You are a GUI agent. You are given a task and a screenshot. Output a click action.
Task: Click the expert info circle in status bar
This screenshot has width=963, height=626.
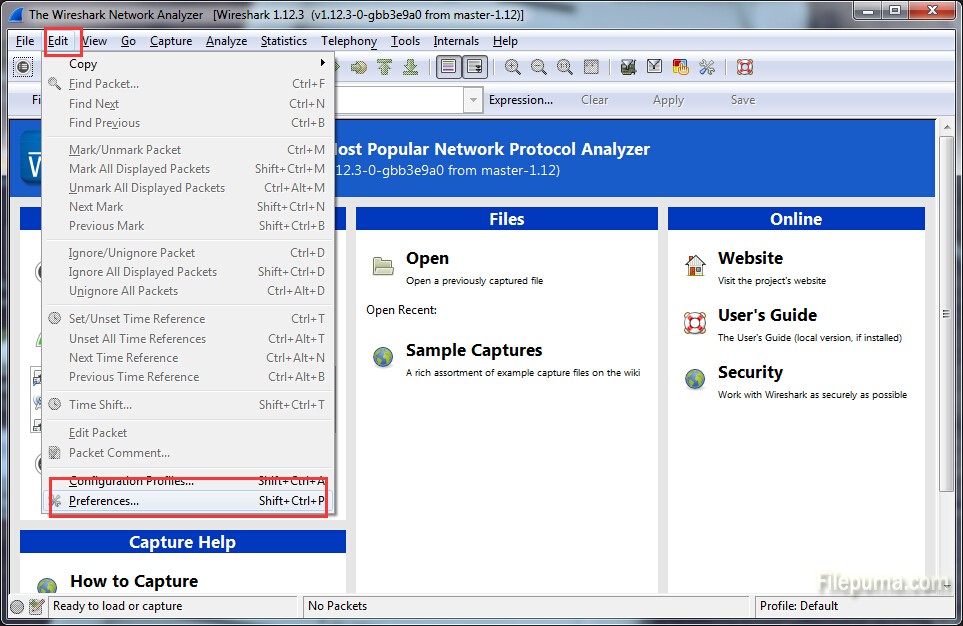pyautogui.click(x=17, y=606)
